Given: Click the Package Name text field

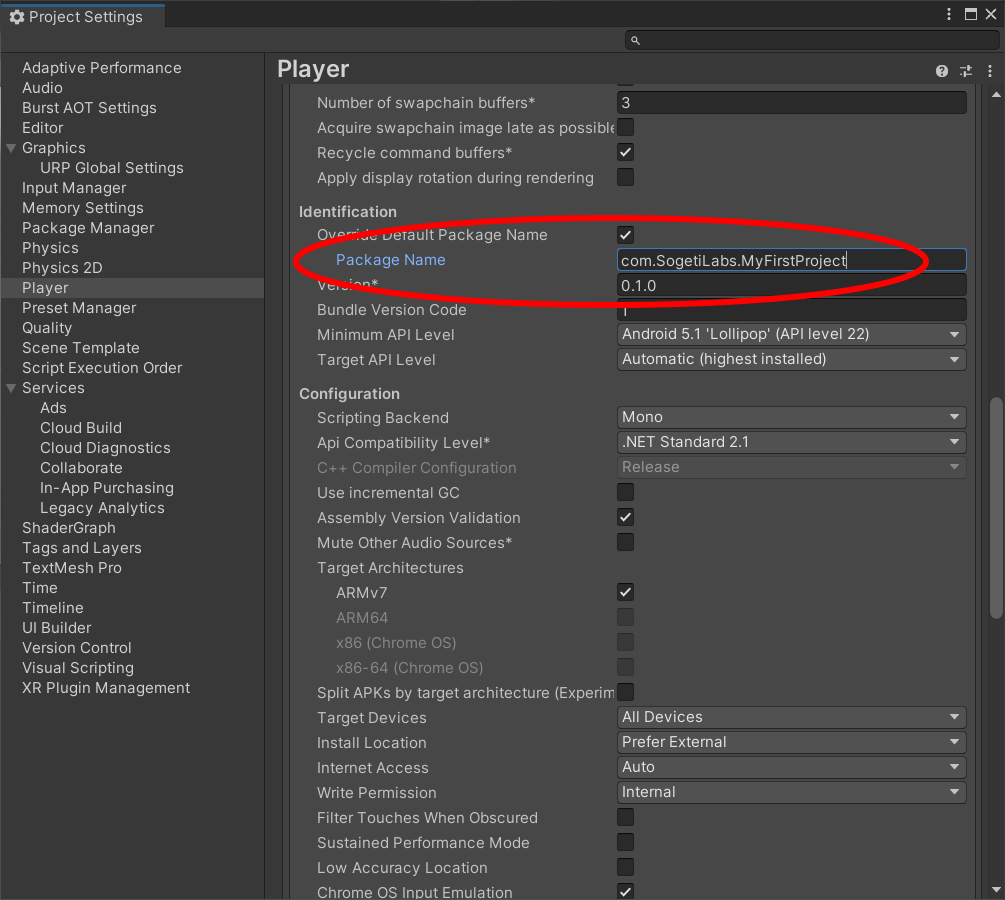Looking at the screenshot, I should [791, 260].
